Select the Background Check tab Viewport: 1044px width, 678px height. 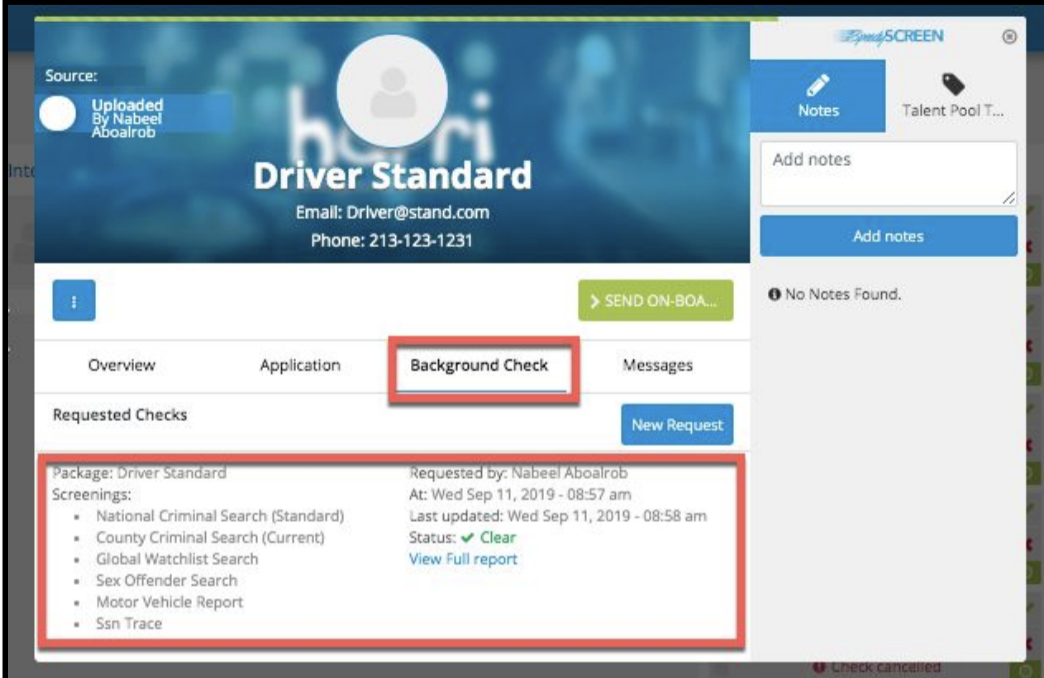479,365
